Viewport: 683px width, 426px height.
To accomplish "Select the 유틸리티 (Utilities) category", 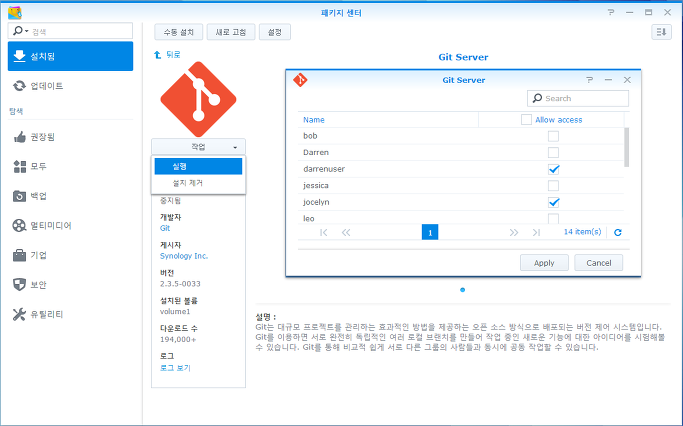I will click(70, 314).
